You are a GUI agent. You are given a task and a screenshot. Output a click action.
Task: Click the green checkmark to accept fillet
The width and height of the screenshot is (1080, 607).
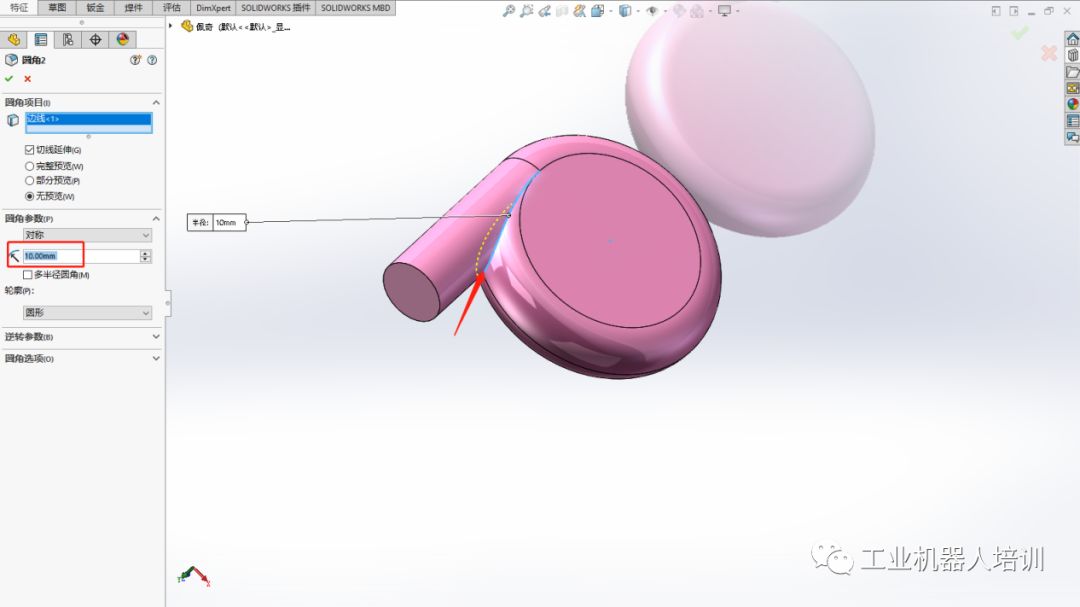click(x=9, y=78)
